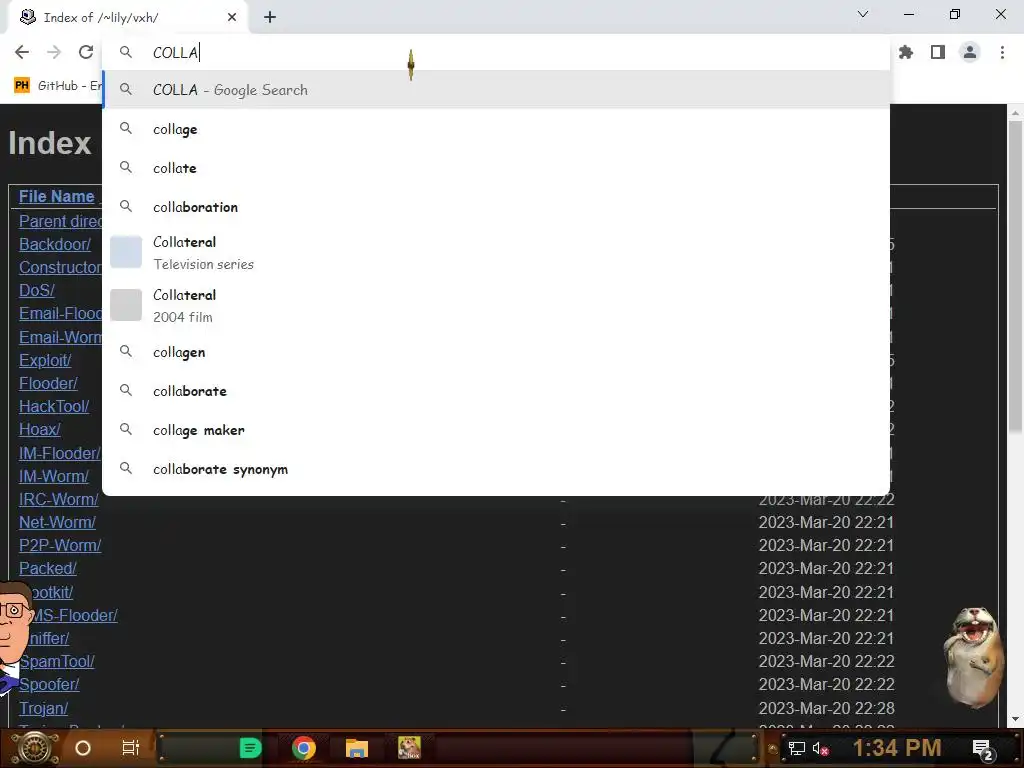Image resolution: width=1024 pixels, height=768 pixels.
Task: Select the collaborate suggestion
Action: 496,391
